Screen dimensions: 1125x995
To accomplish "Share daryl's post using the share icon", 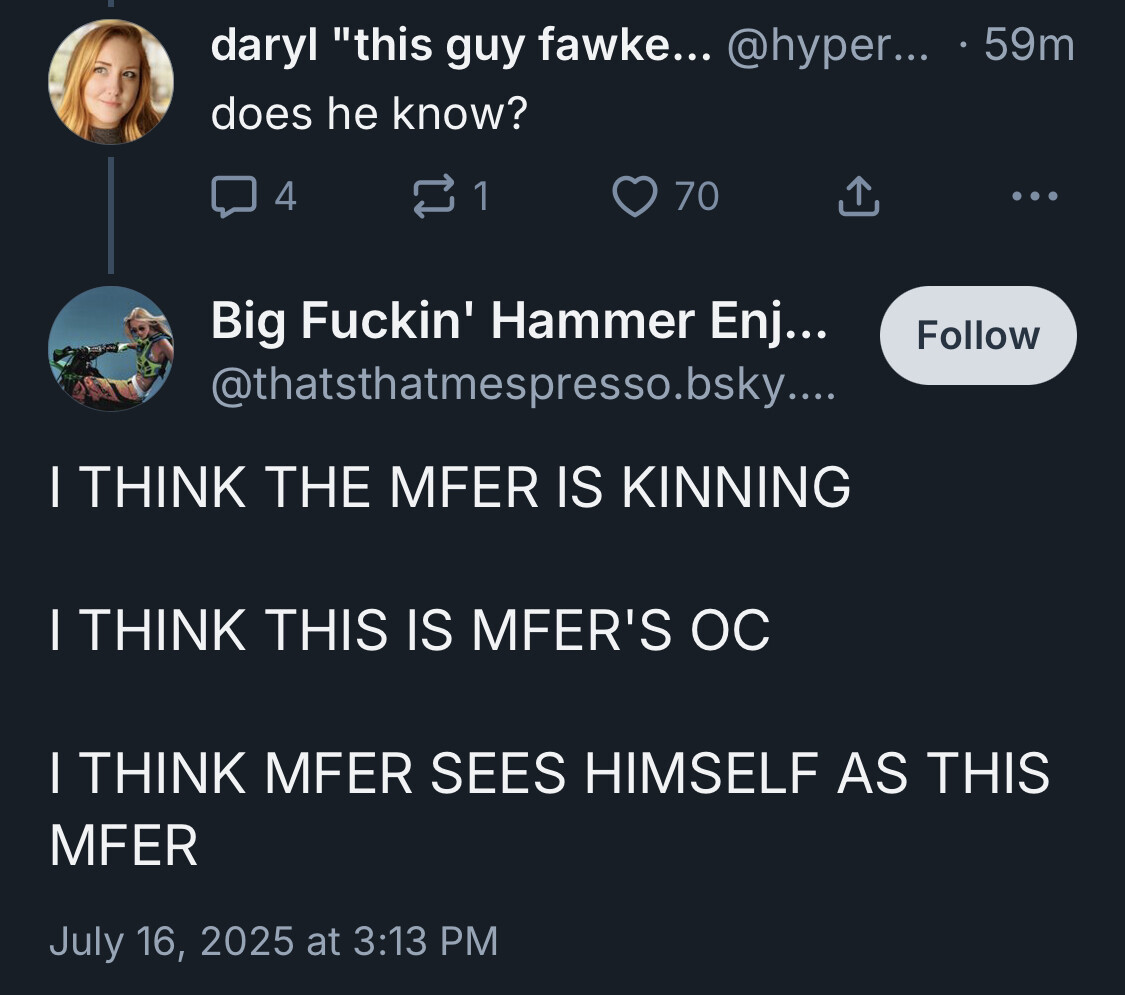I will [x=858, y=196].
